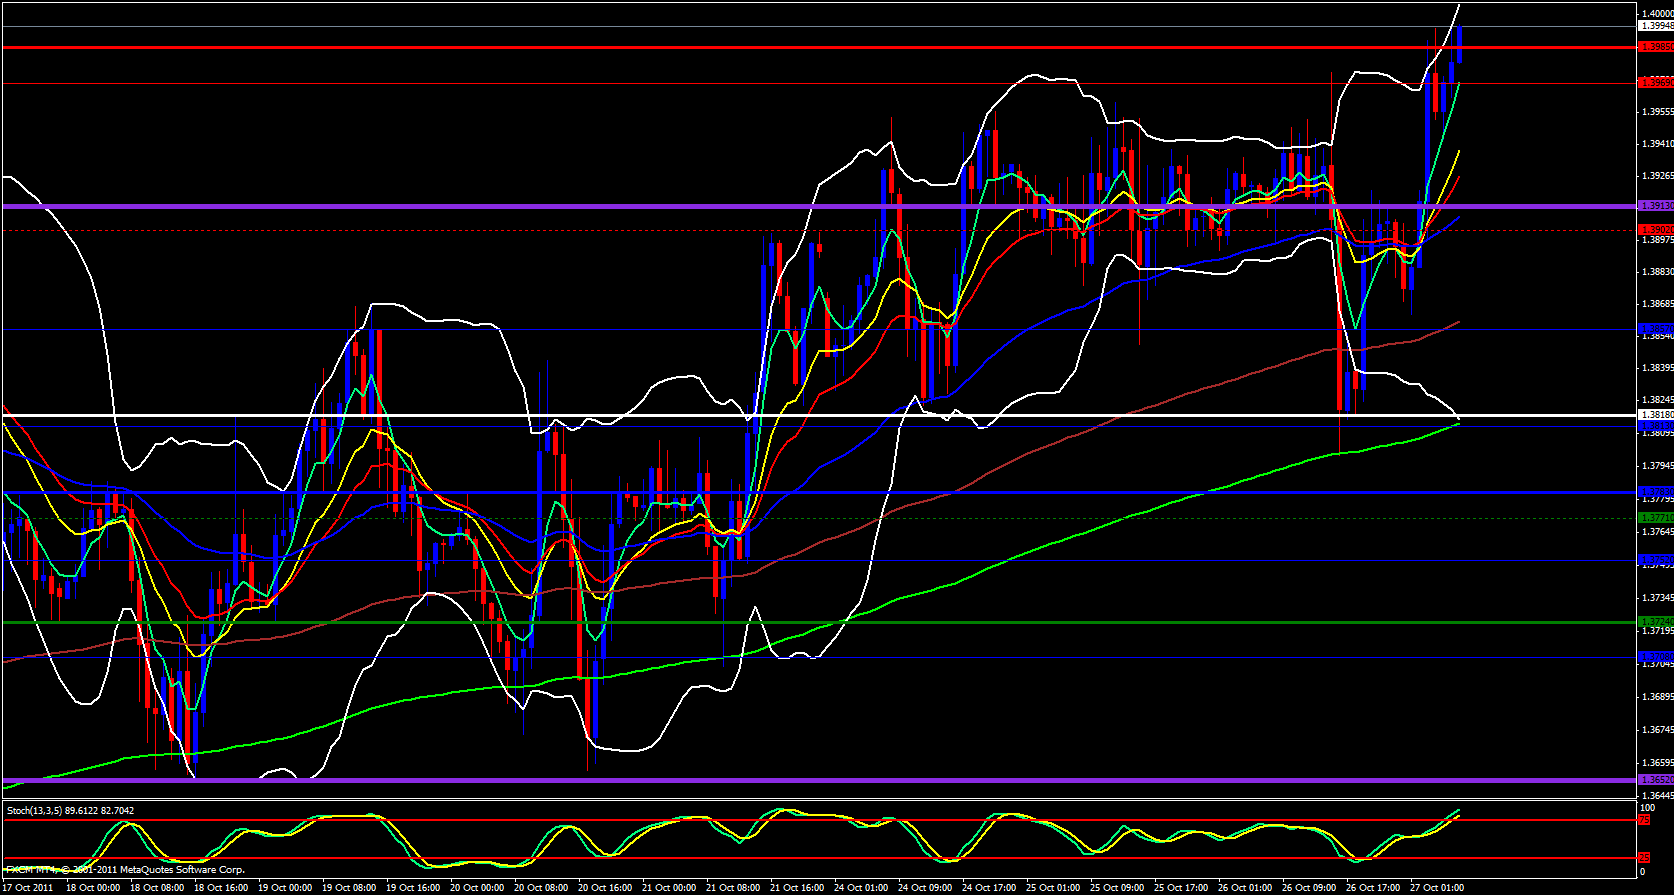Viewport: 1674px width, 895px height.
Task: Select the red 1.39690 price label
Action: click(1655, 83)
